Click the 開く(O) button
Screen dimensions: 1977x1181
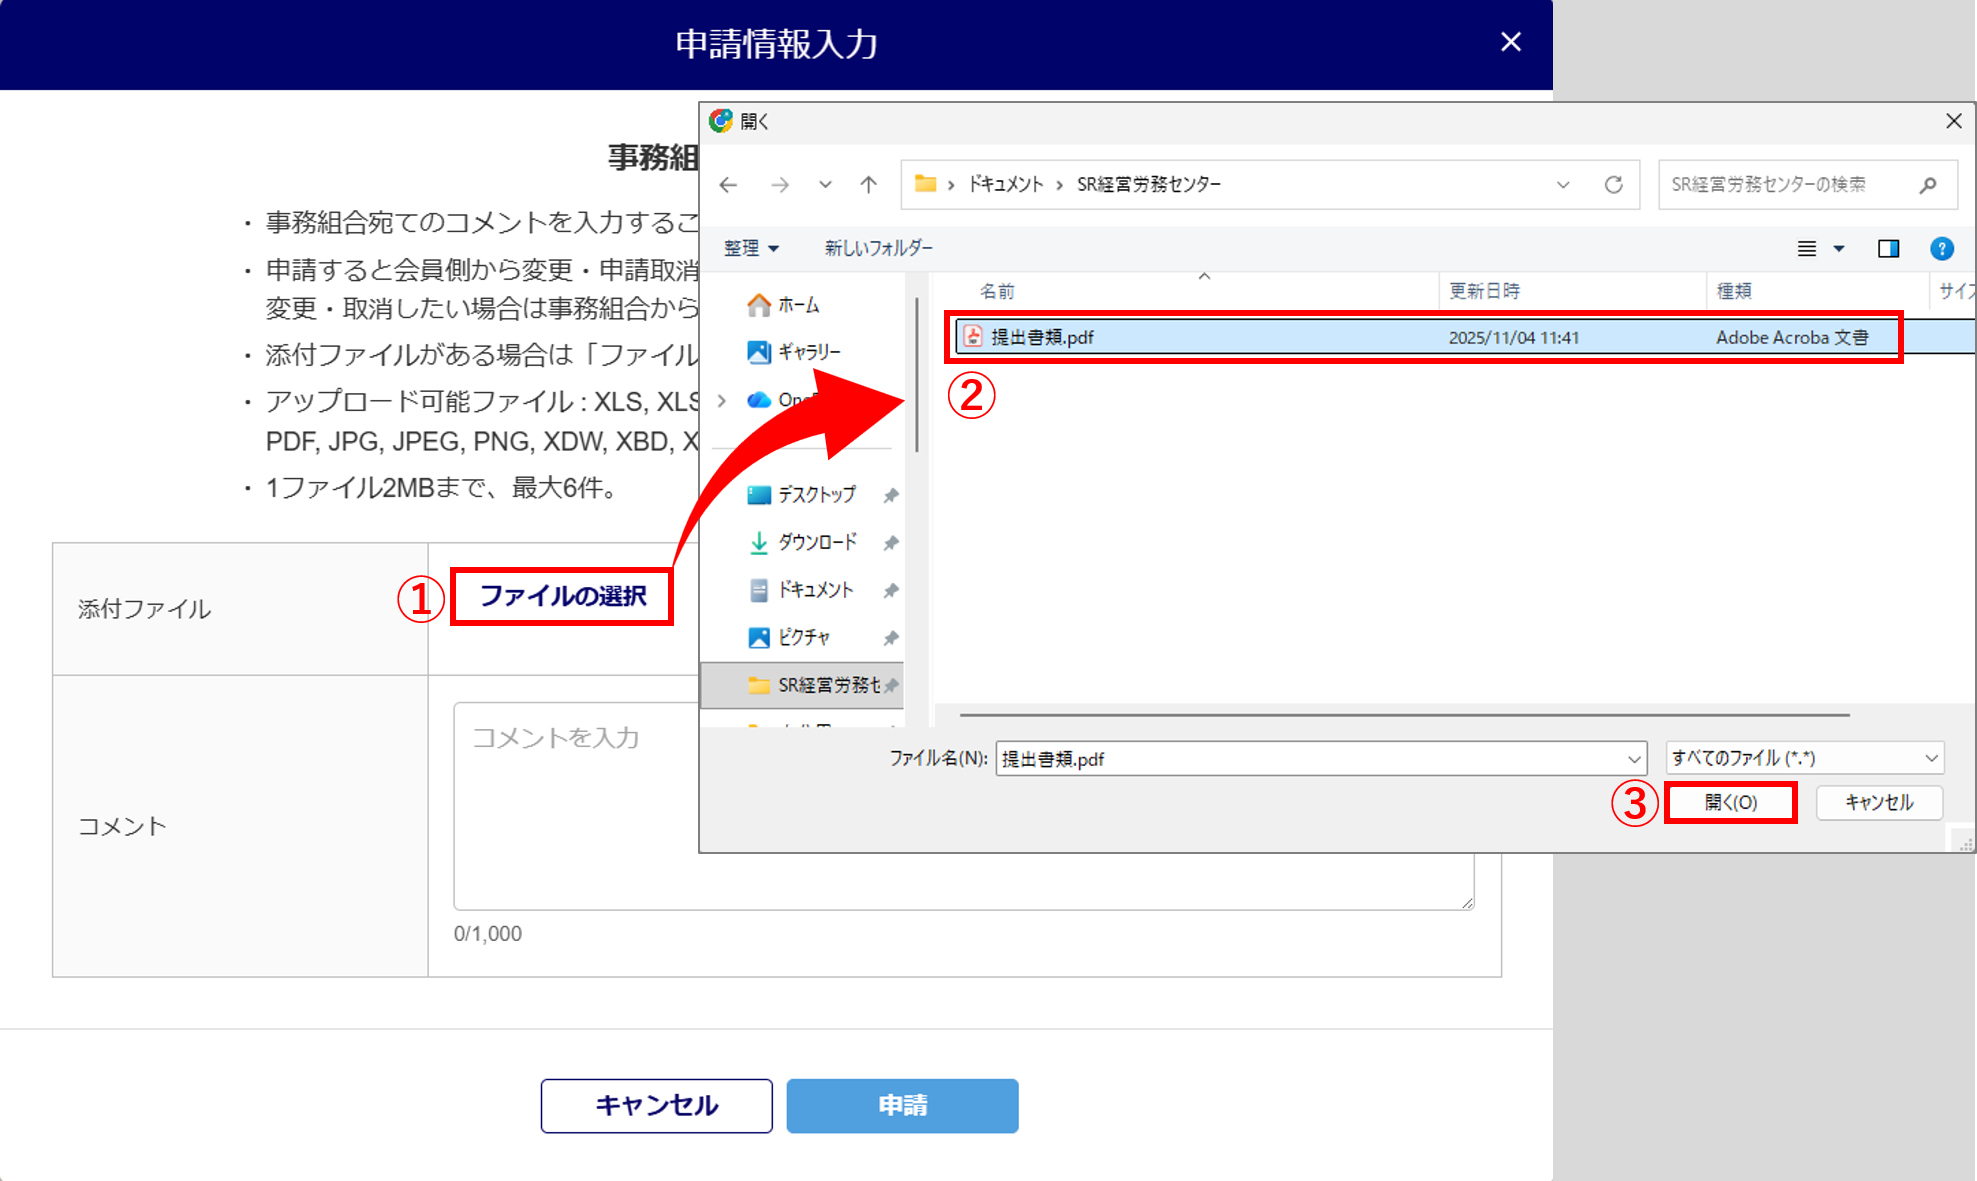tap(1730, 803)
